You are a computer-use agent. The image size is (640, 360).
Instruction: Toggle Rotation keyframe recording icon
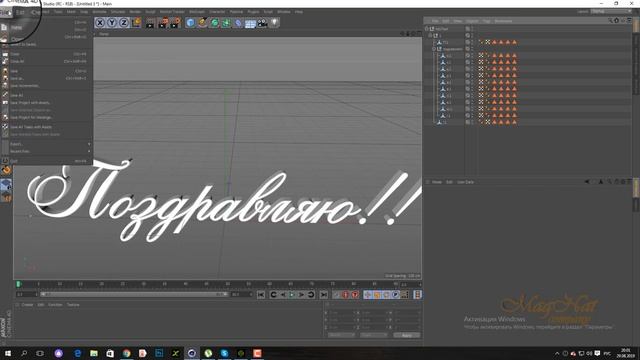coord(386,295)
